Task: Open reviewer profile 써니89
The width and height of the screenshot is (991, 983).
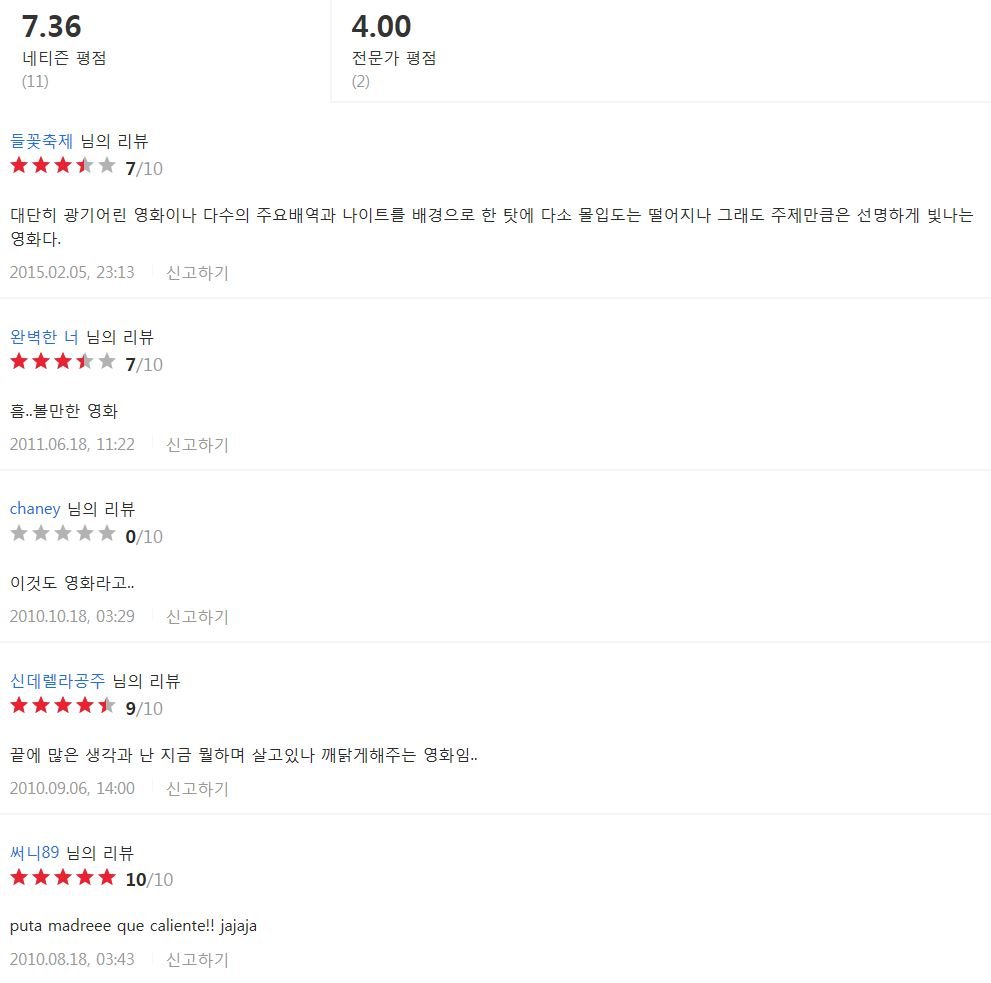Action: tap(34, 853)
